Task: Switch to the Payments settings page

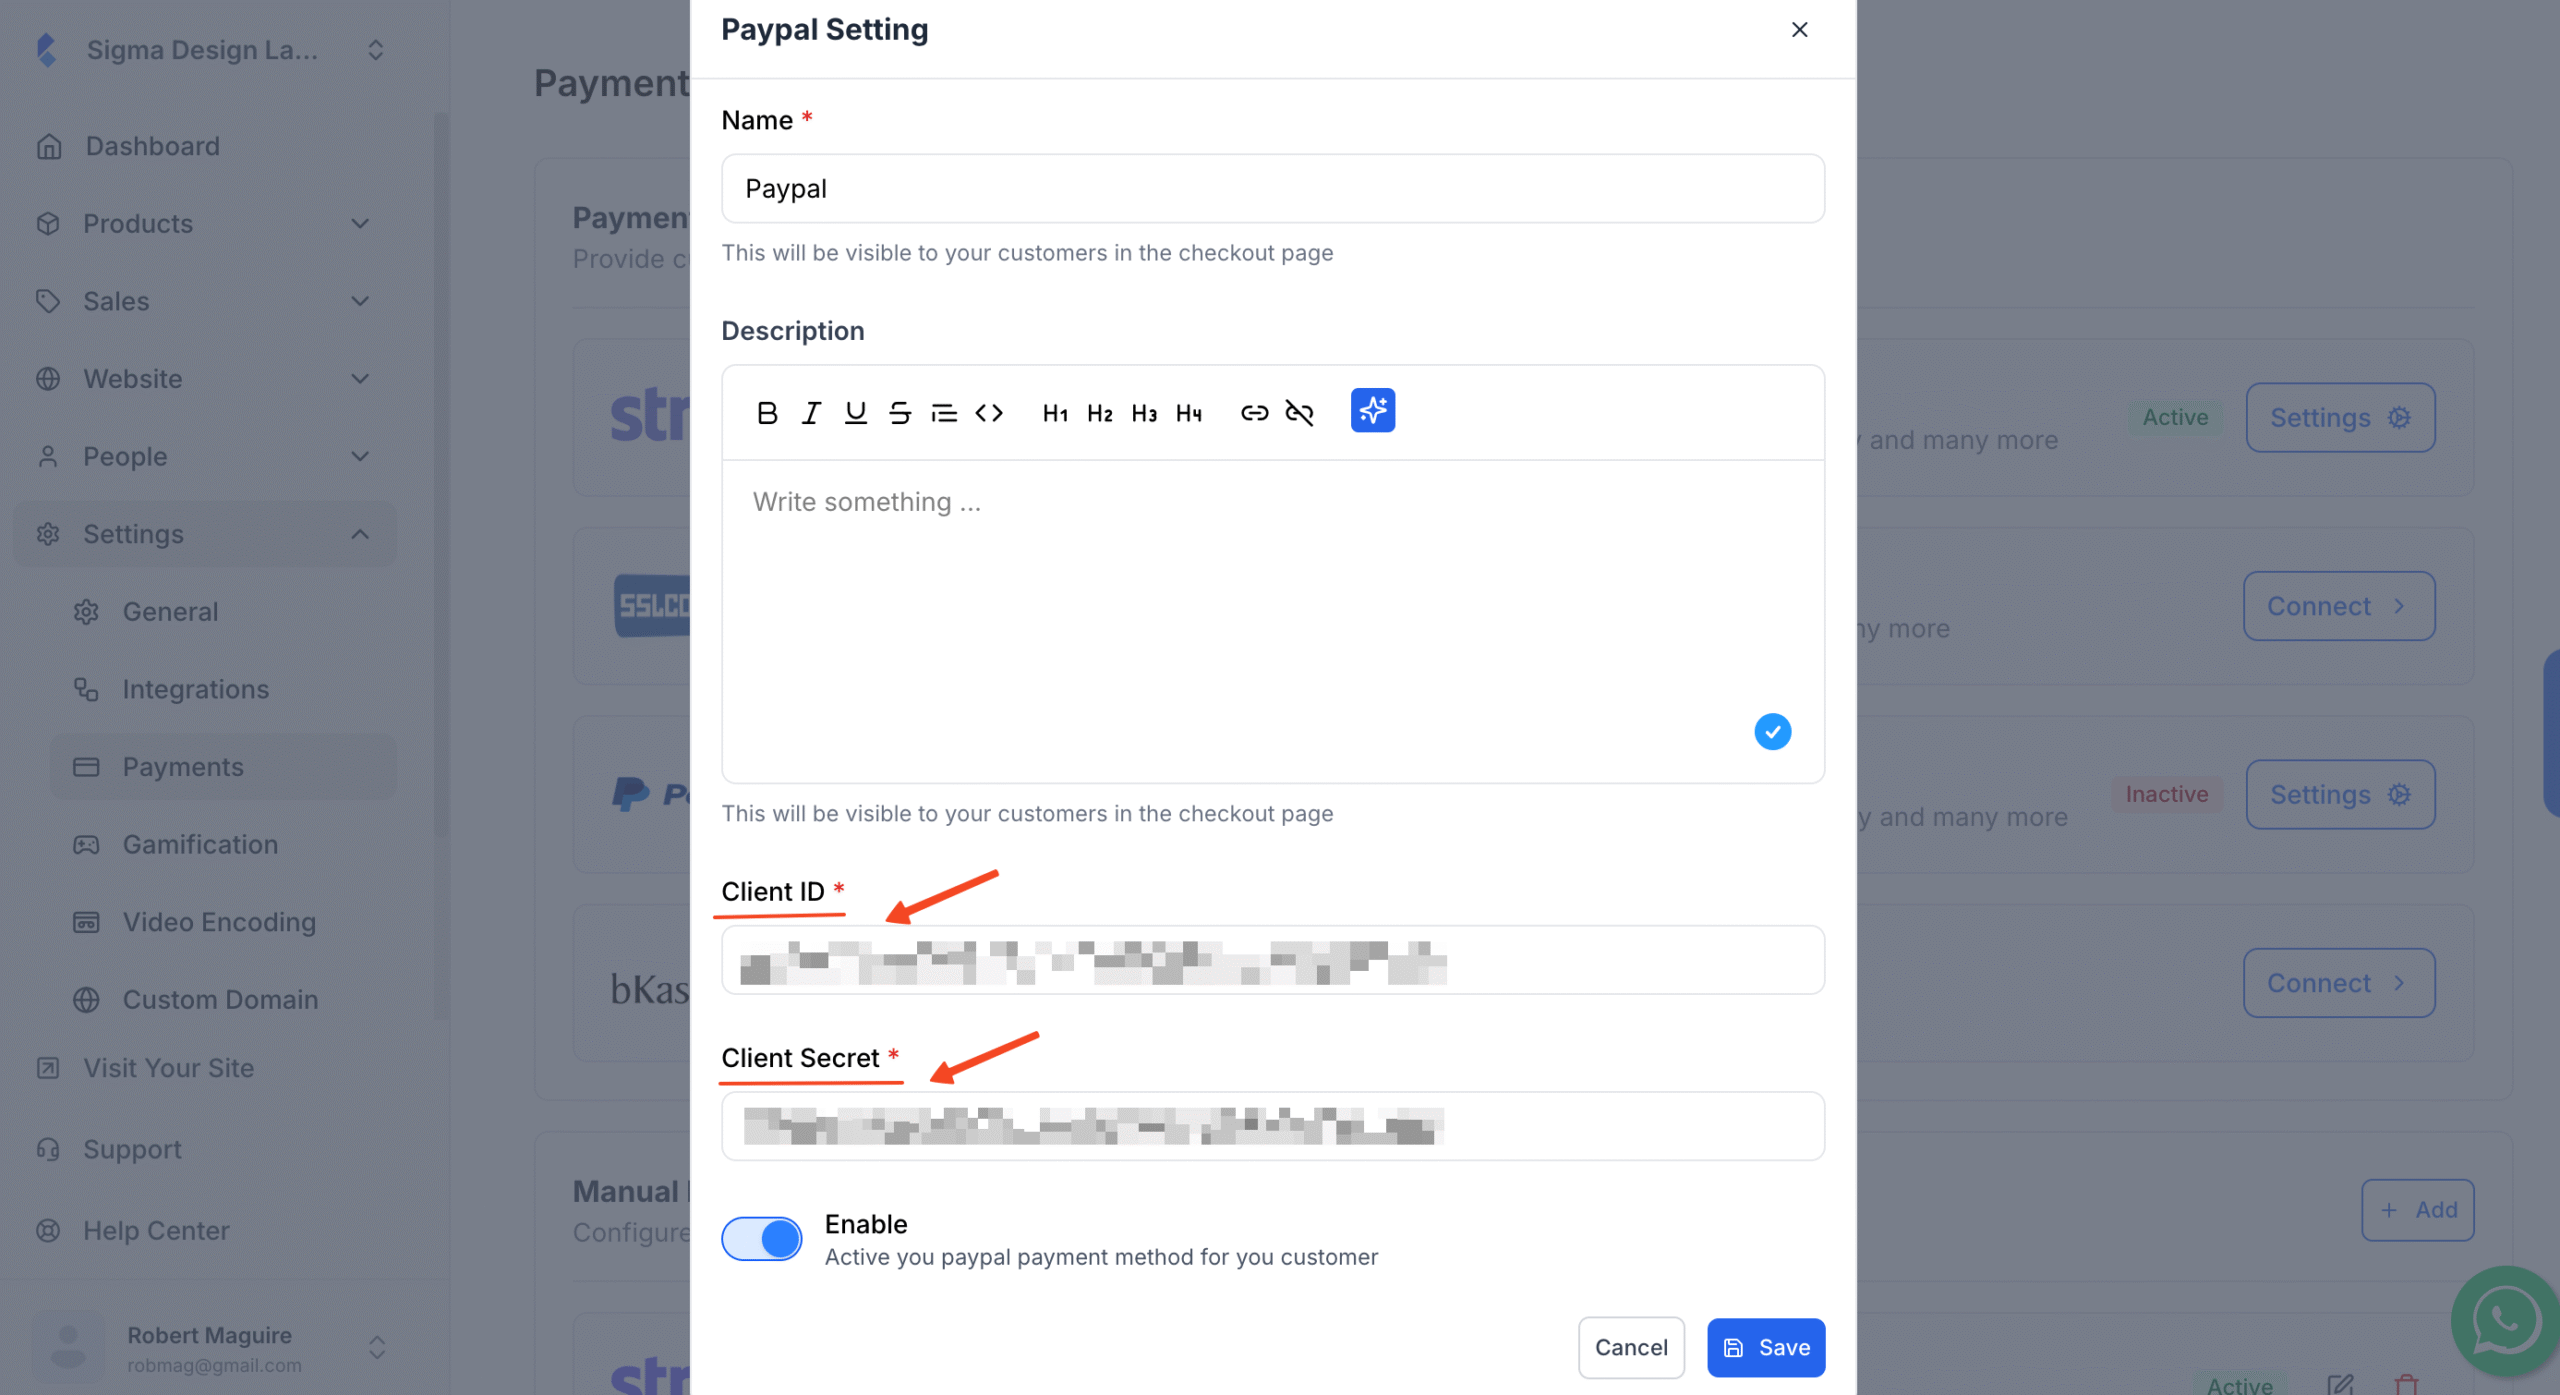Action: tap(183, 766)
